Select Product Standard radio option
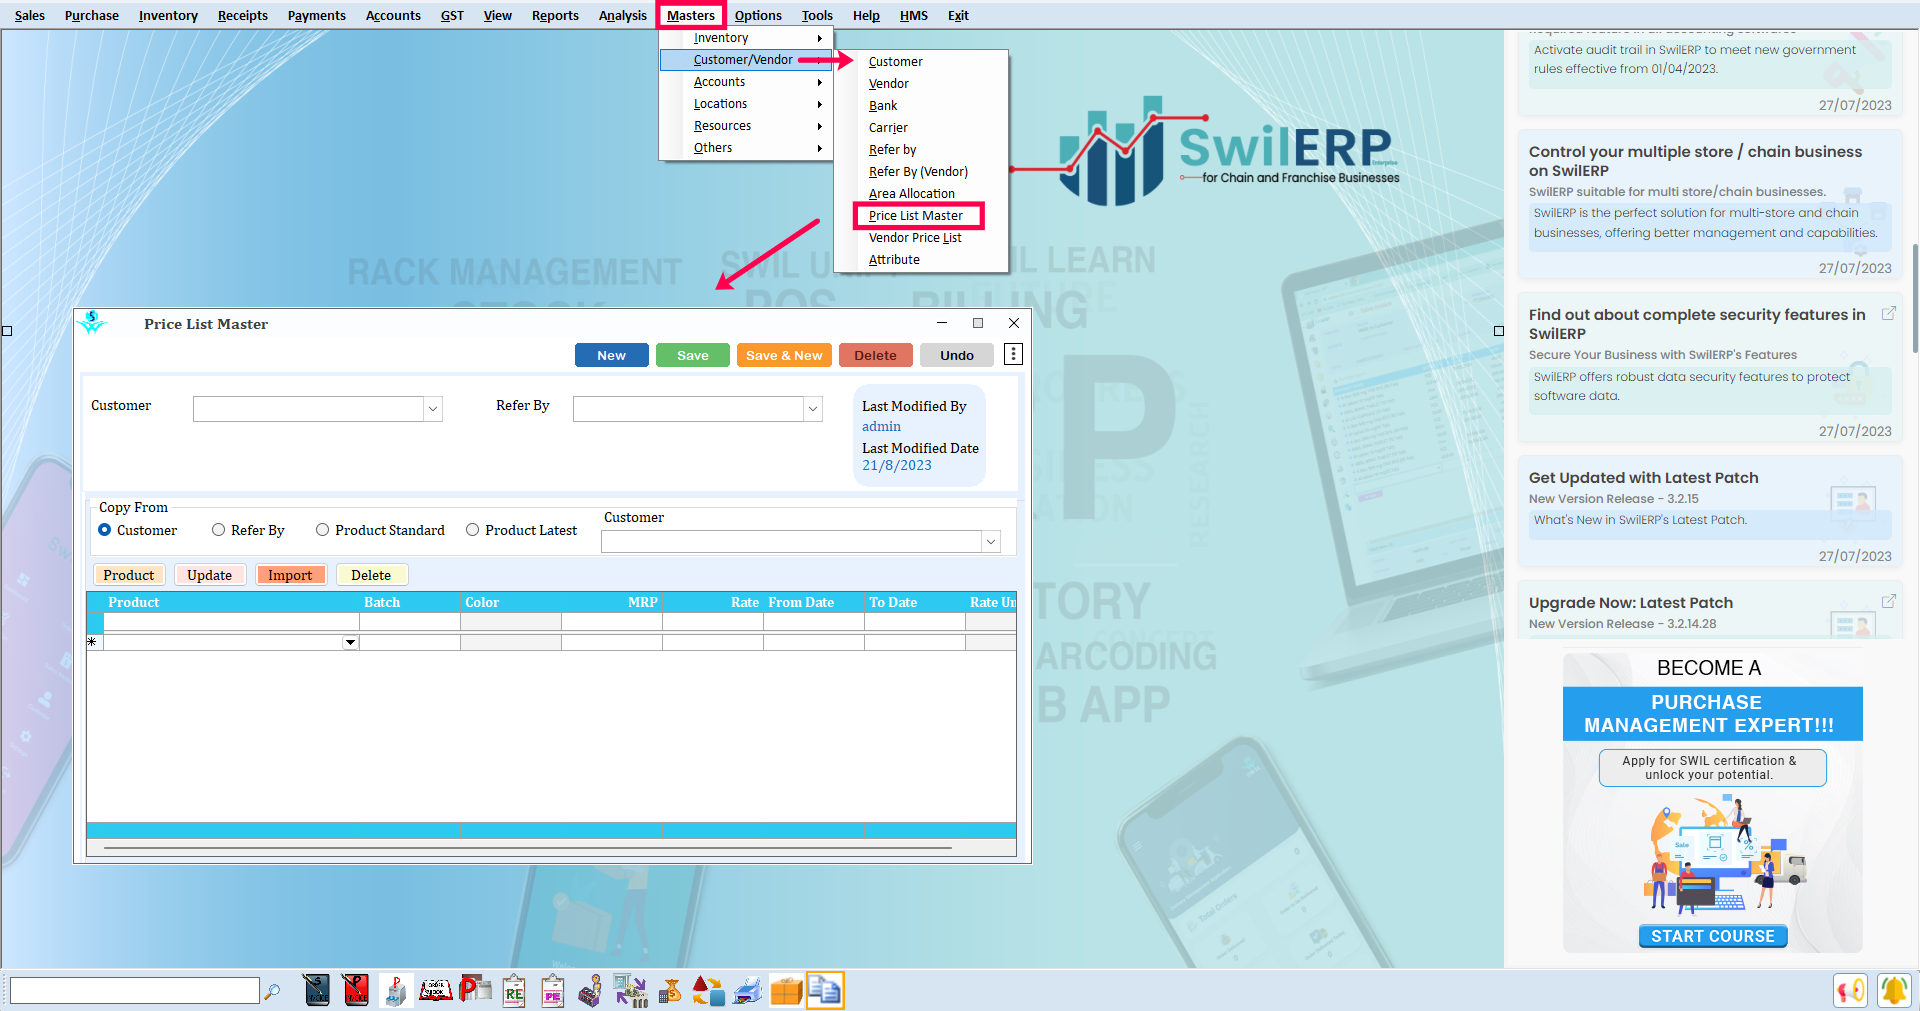Screen dimensions: 1920x1011 322,530
